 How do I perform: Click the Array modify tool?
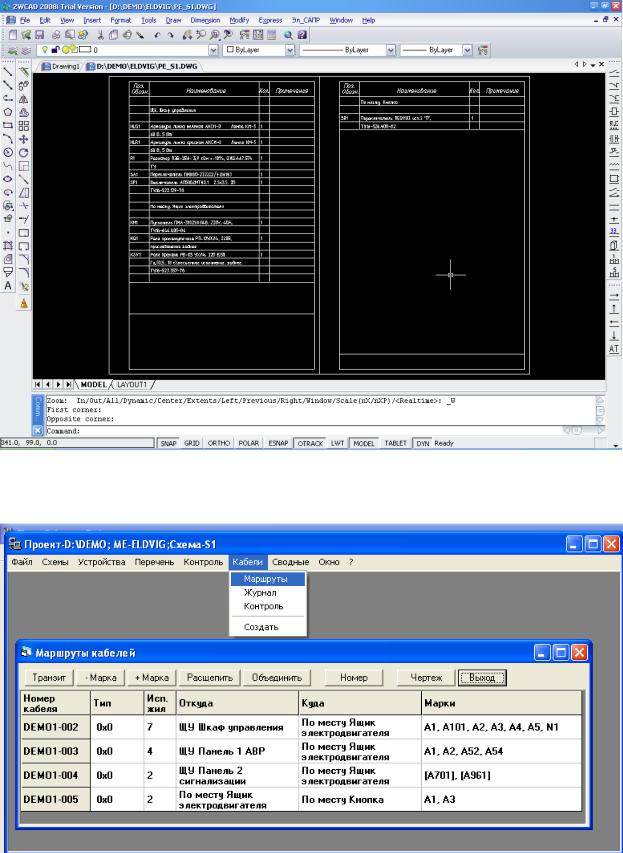tap(24, 126)
